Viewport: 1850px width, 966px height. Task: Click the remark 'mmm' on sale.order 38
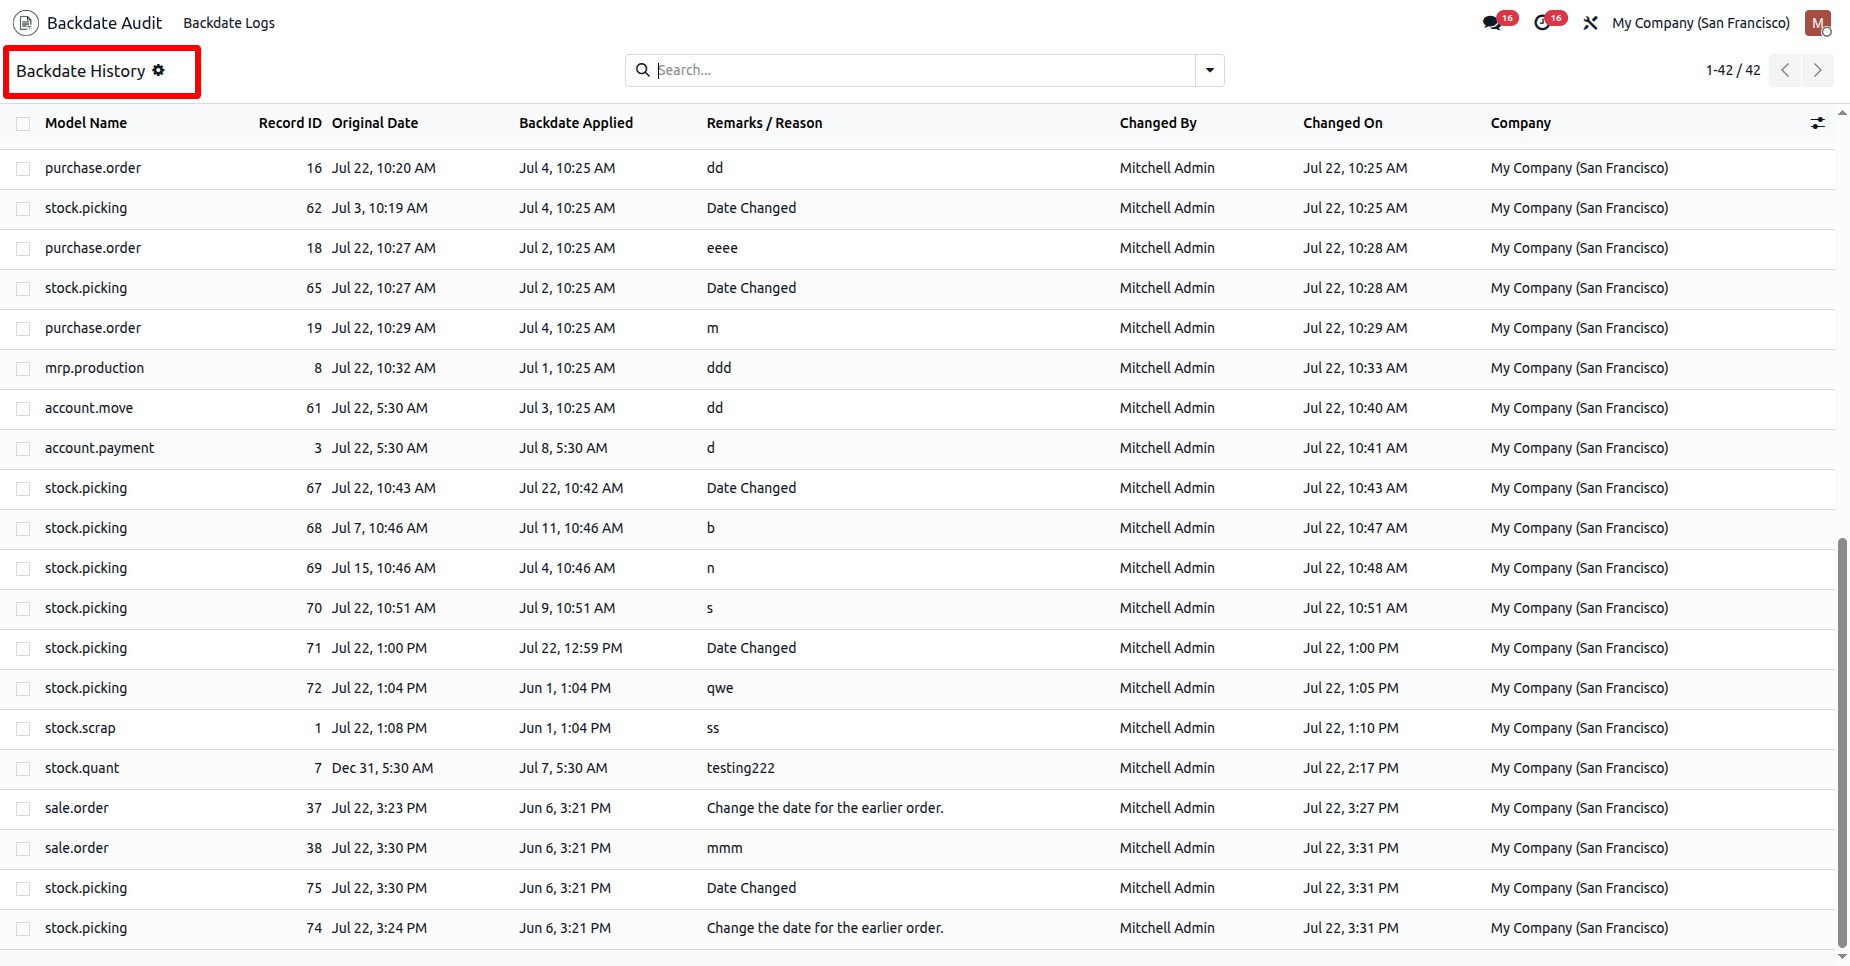pyautogui.click(x=725, y=848)
